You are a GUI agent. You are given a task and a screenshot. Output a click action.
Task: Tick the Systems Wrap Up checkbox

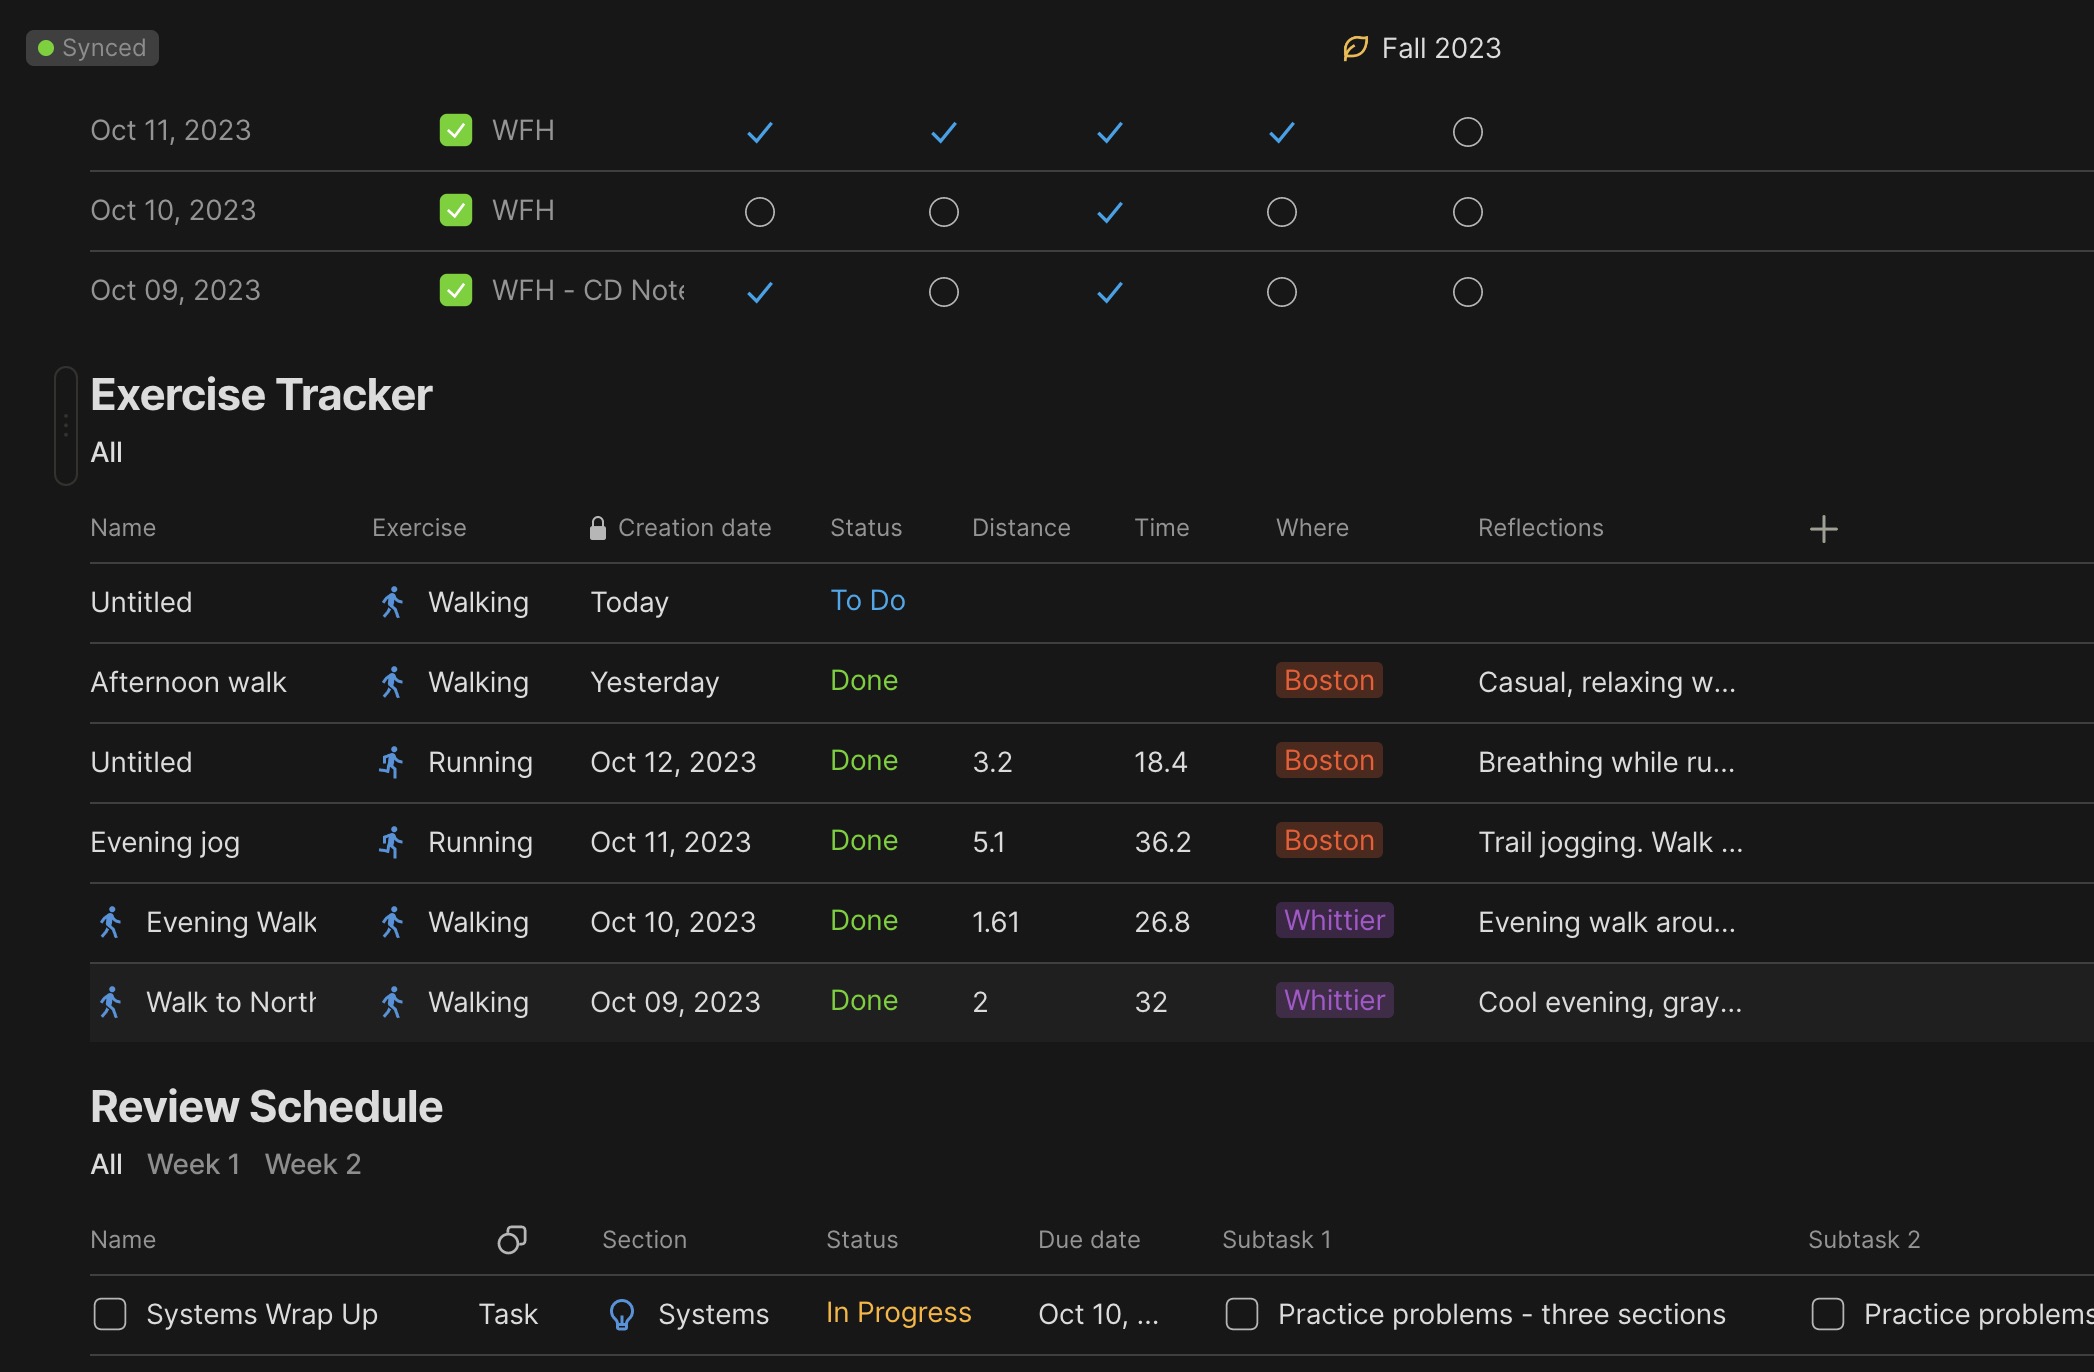pos(110,1314)
